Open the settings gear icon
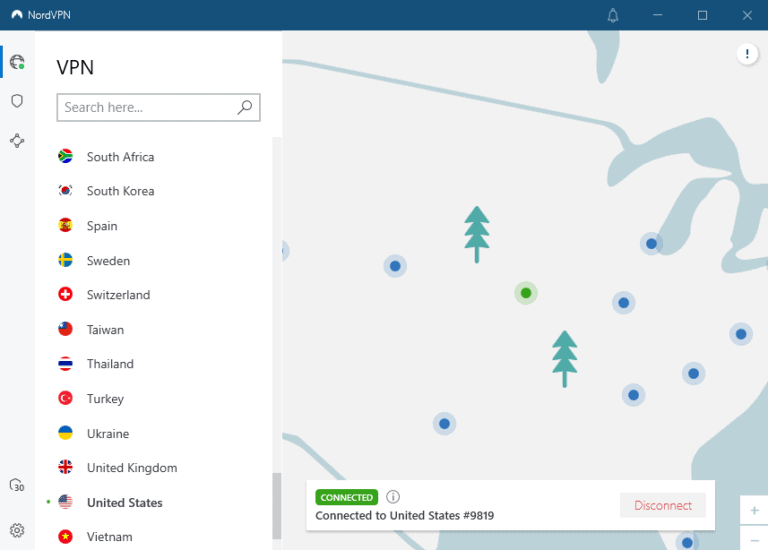The width and height of the screenshot is (768, 550). 17,530
